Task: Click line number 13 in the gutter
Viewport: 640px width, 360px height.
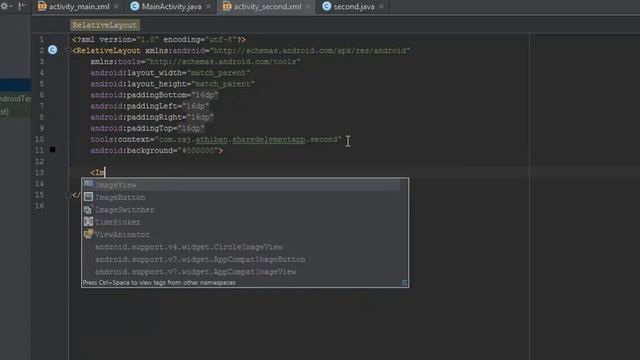Action: click(x=40, y=173)
